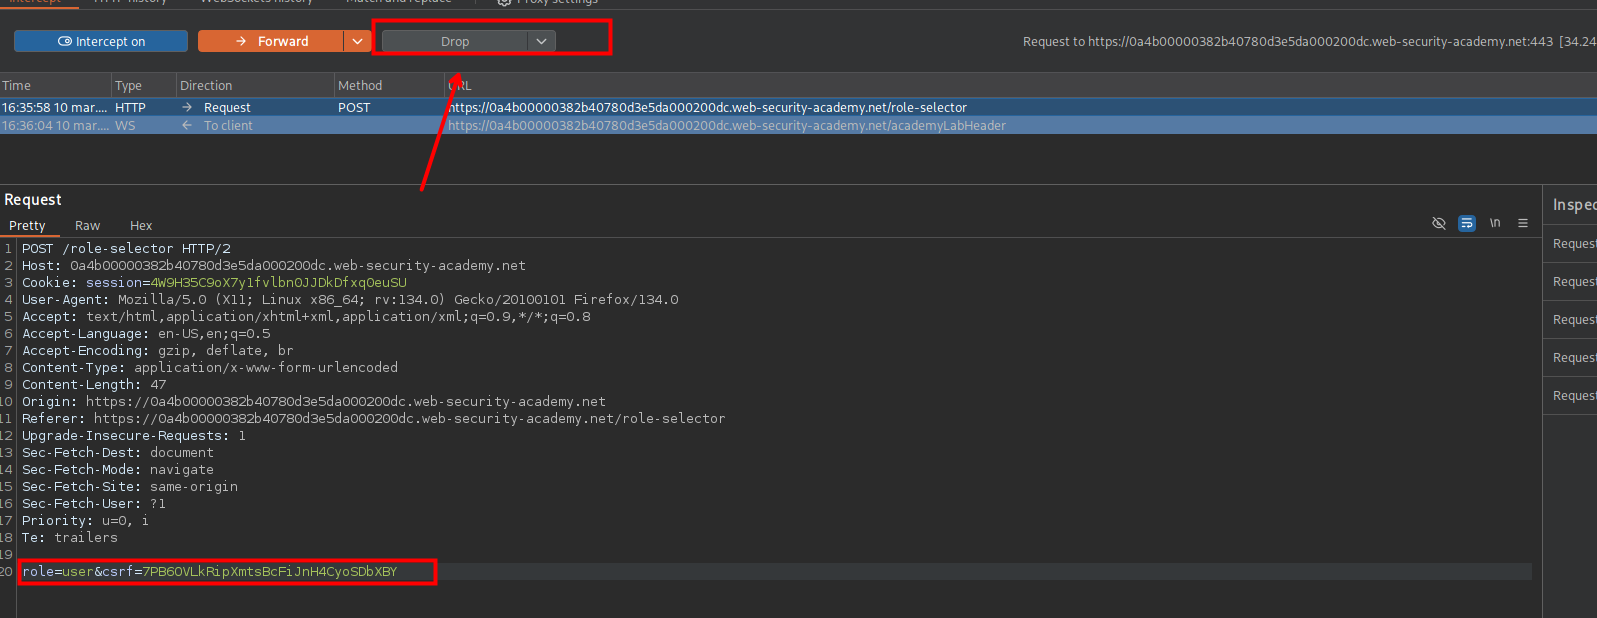Show non-printable characters with \n icon
This screenshot has width=1597, height=618.
(x=1495, y=223)
